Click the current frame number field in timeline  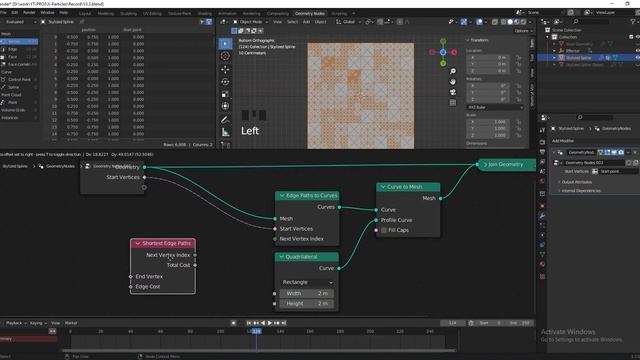pyautogui.click(x=453, y=323)
